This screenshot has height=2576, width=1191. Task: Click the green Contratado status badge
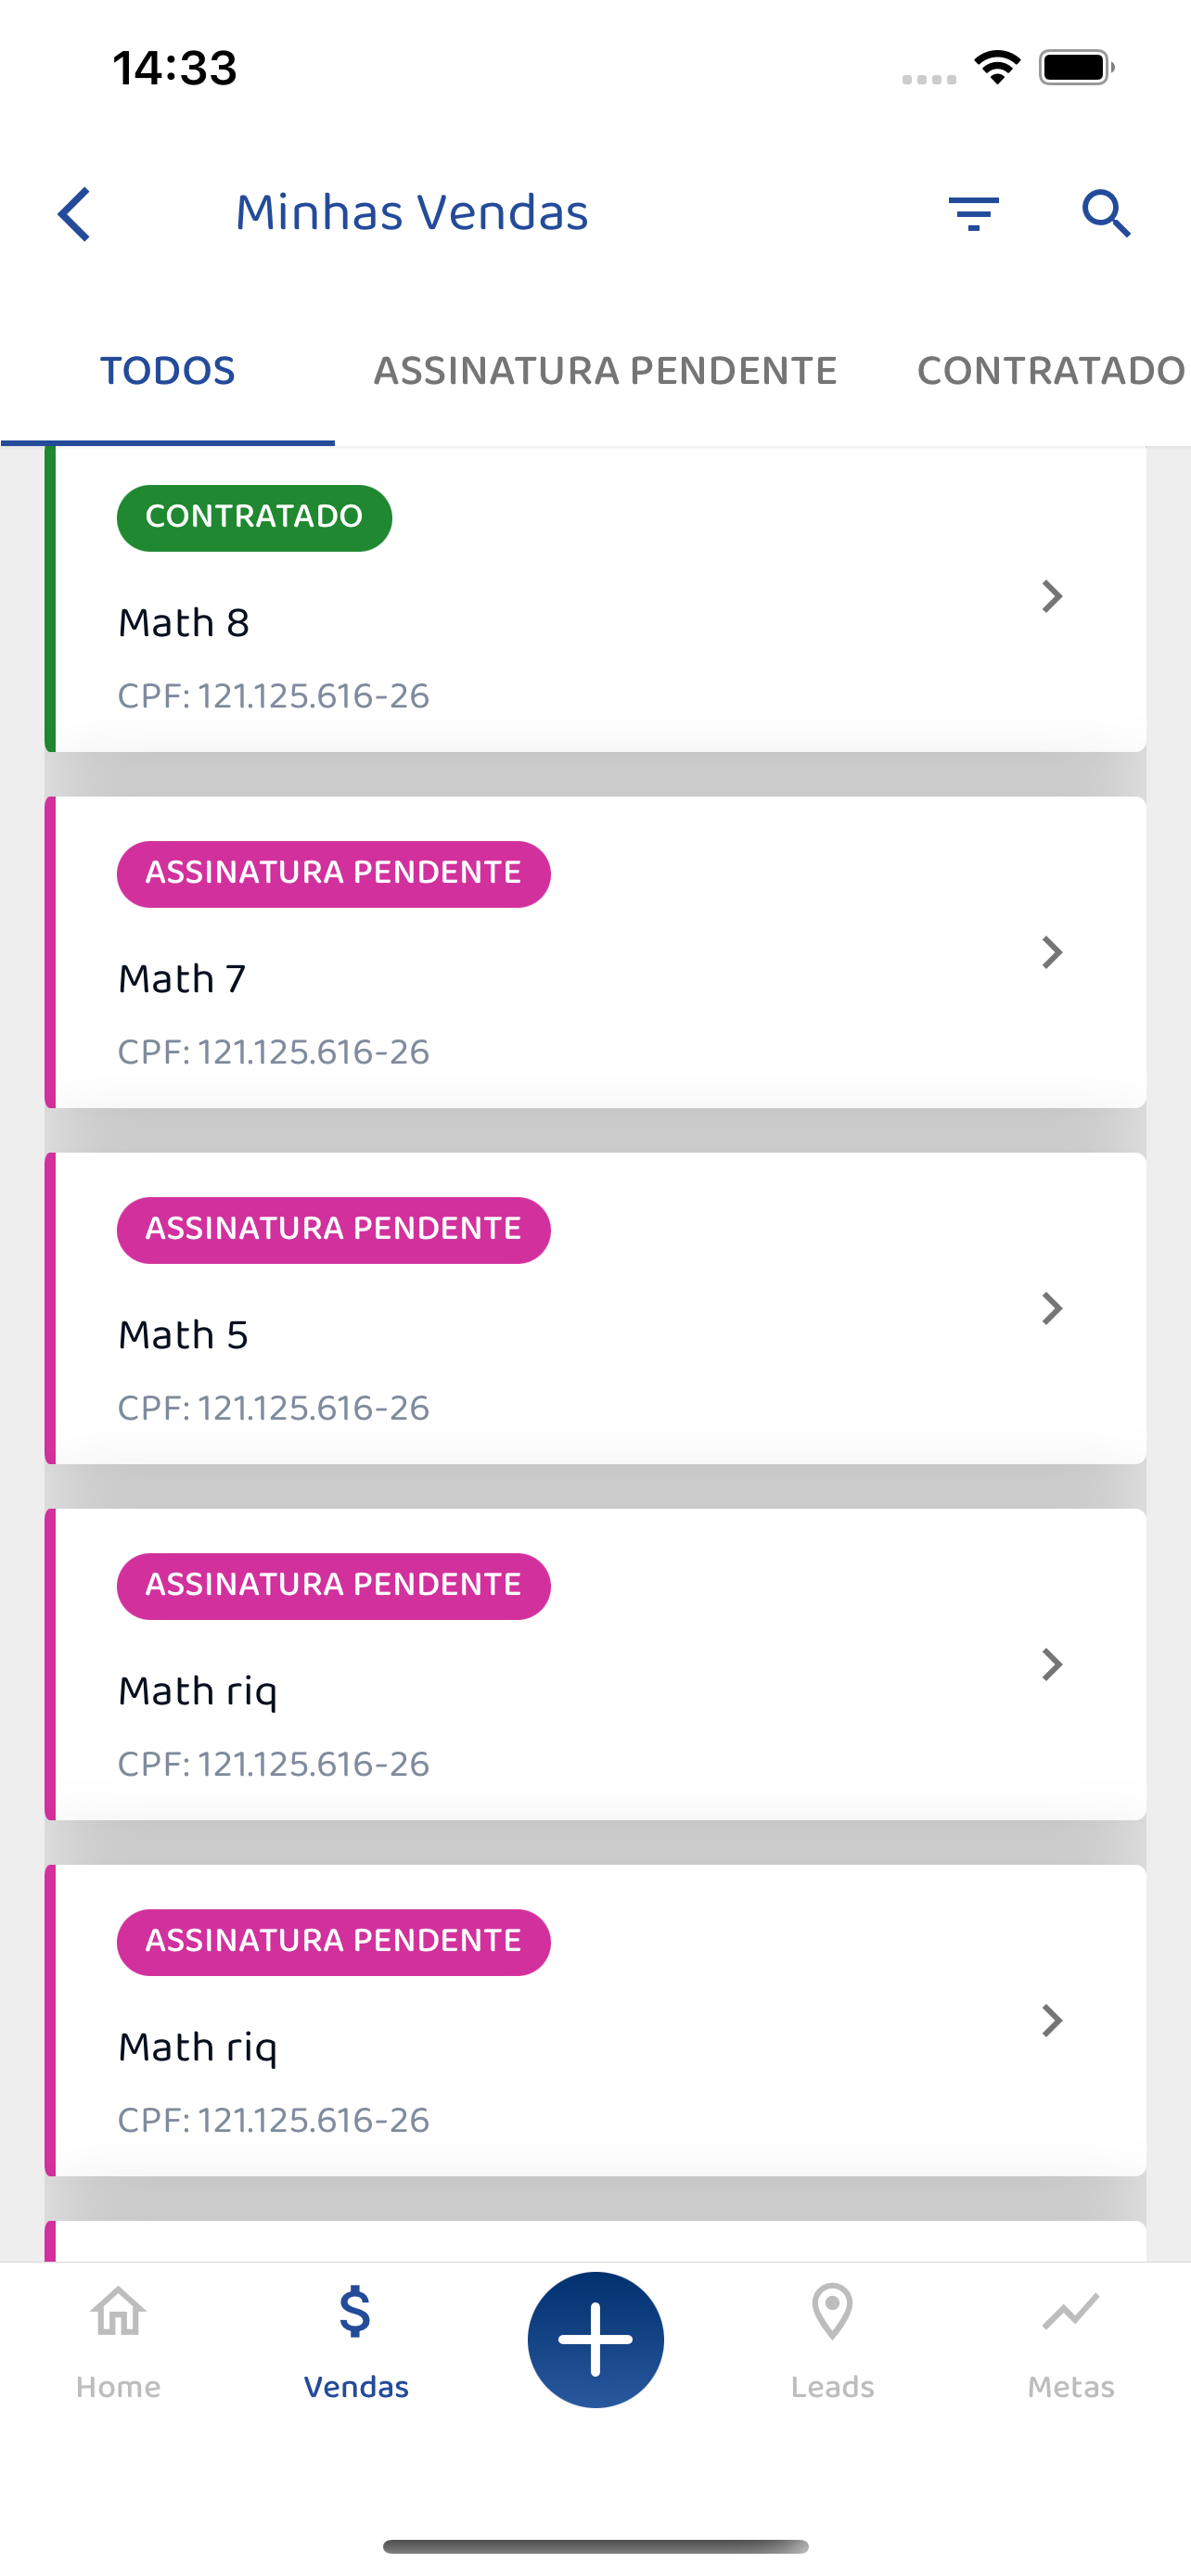point(254,517)
